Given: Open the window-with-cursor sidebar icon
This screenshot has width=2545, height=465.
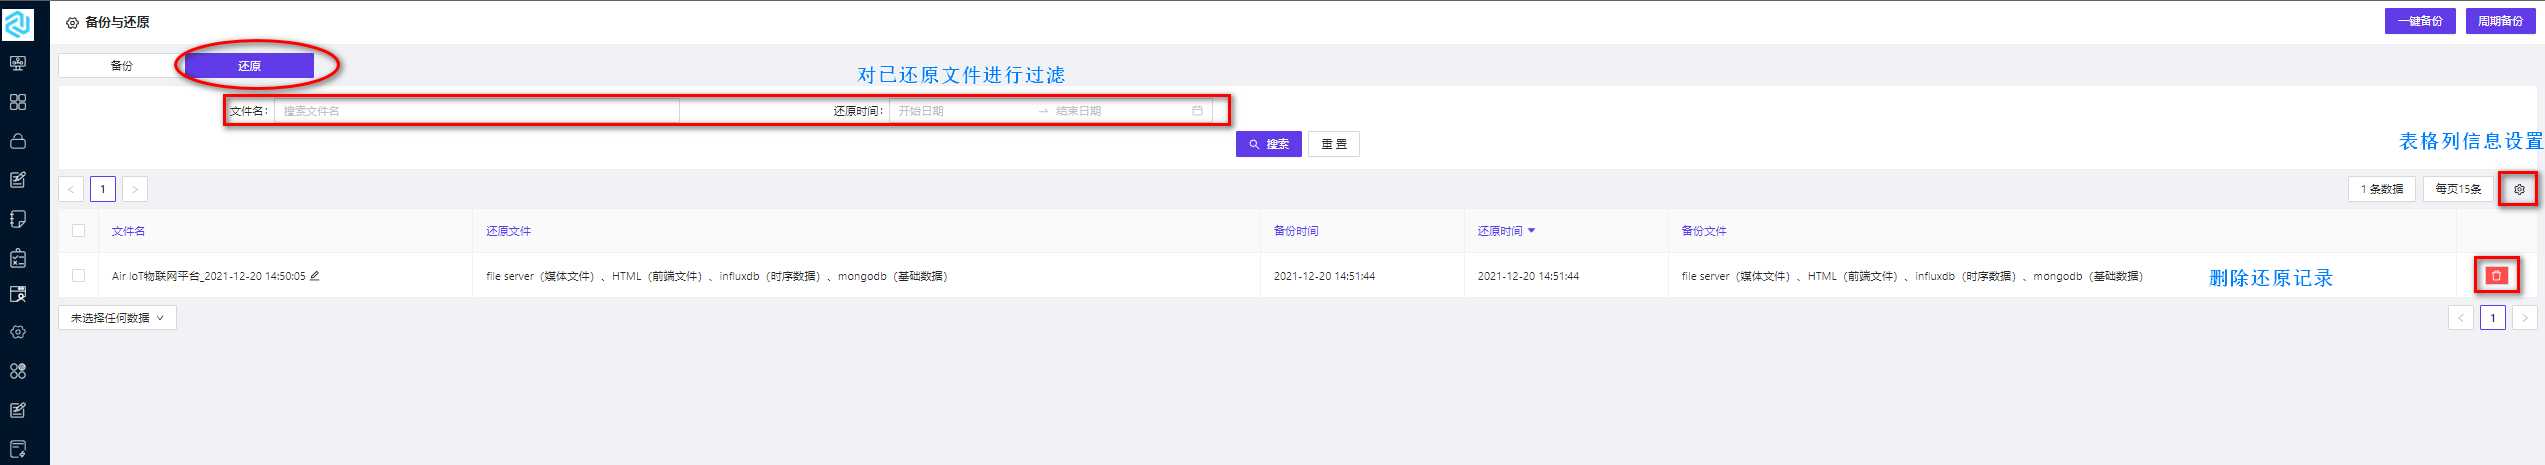Looking at the screenshot, I should 18,294.
